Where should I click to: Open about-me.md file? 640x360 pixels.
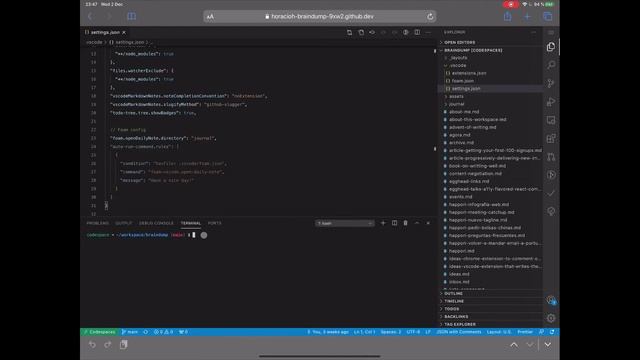tap(464, 111)
